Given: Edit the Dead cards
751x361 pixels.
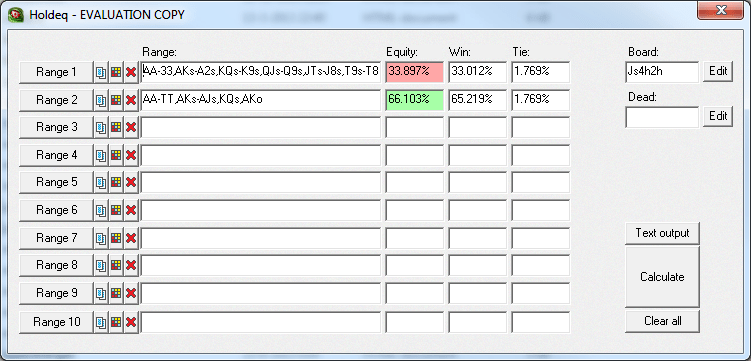Looking at the screenshot, I should (x=718, y=116).
